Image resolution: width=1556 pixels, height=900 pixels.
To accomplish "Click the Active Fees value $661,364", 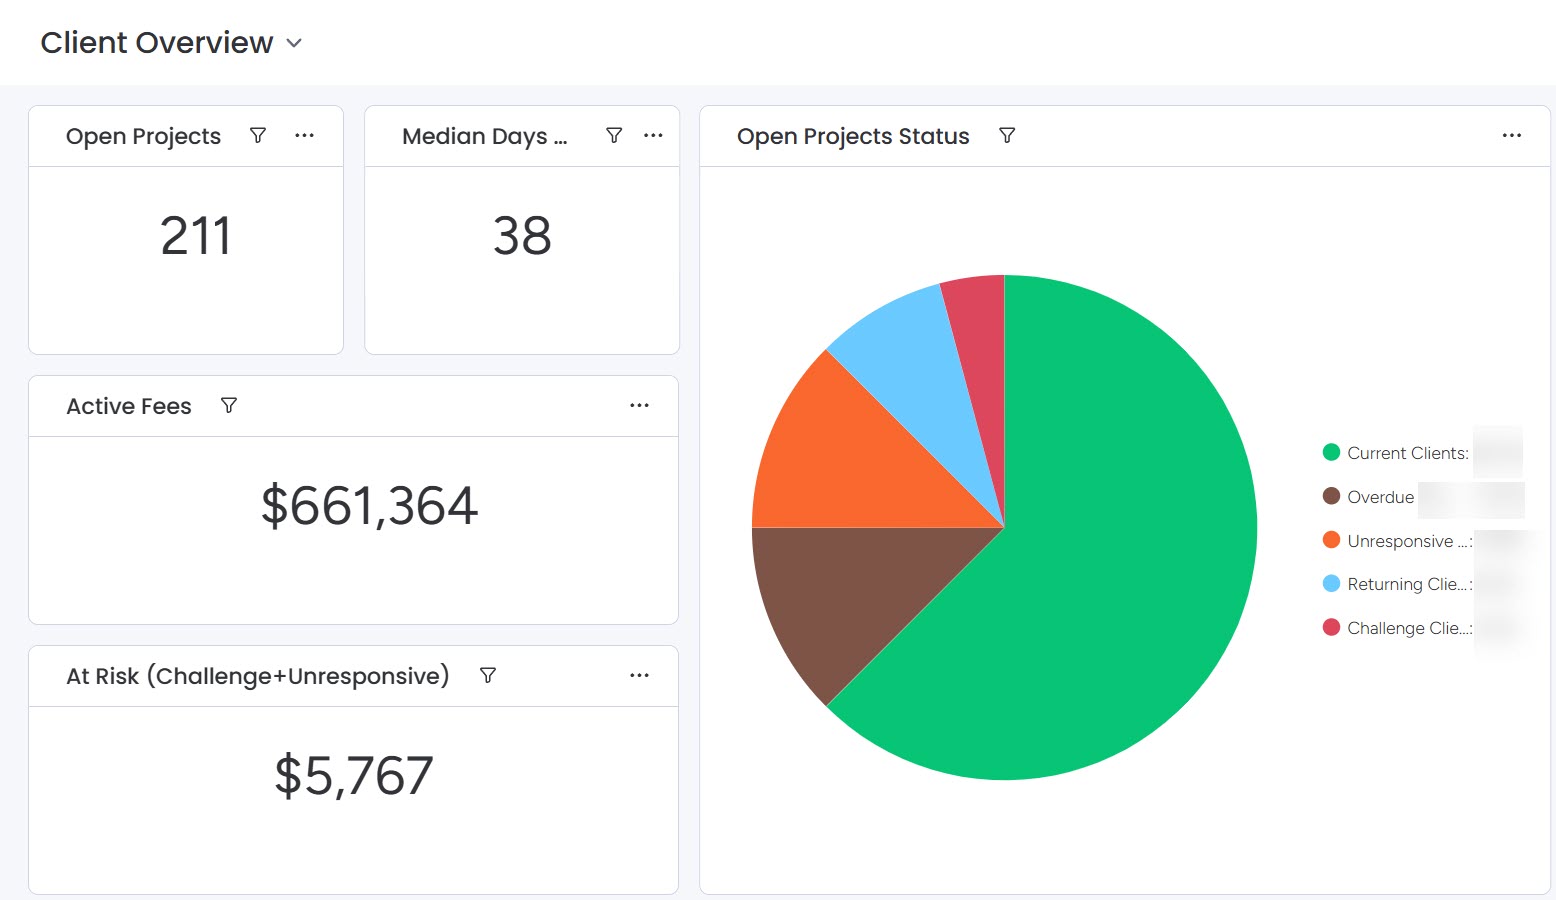I will 369,507.
